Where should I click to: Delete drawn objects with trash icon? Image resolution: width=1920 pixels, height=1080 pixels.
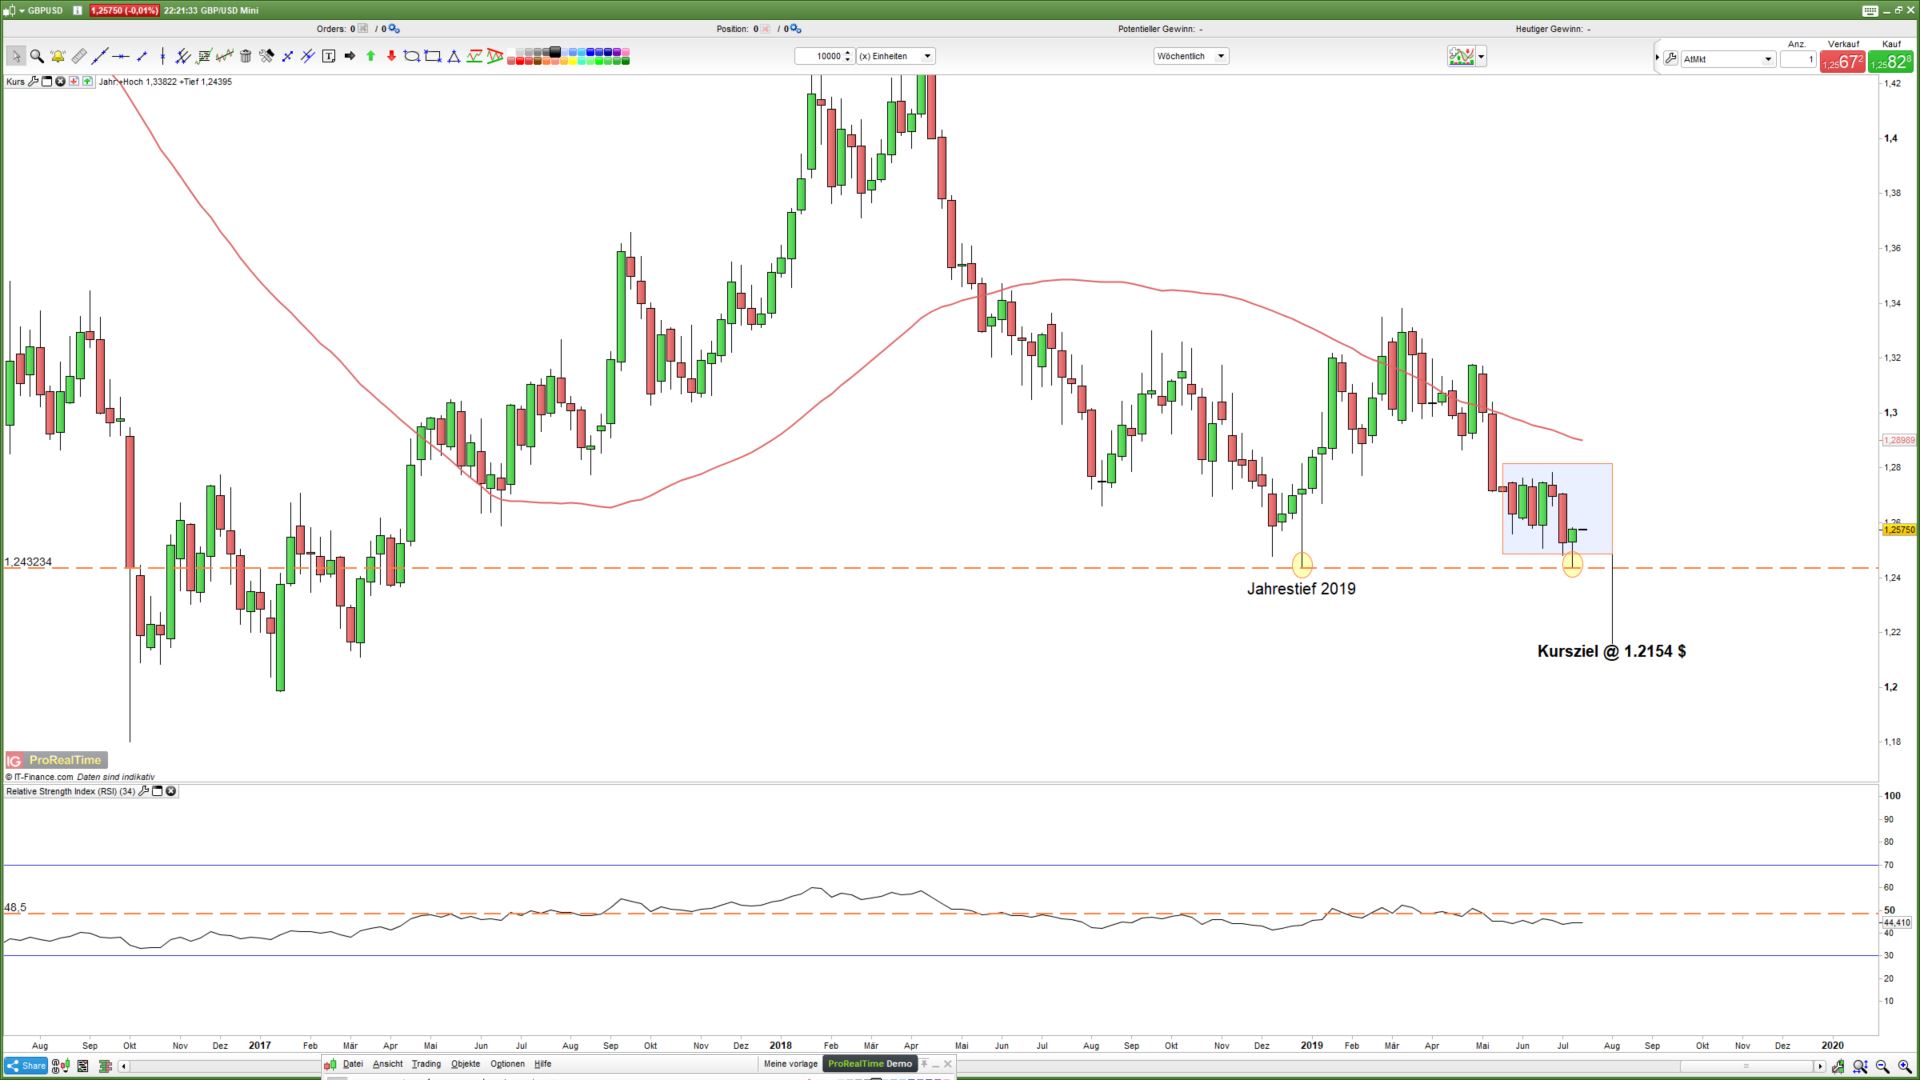tap(246, 56)
